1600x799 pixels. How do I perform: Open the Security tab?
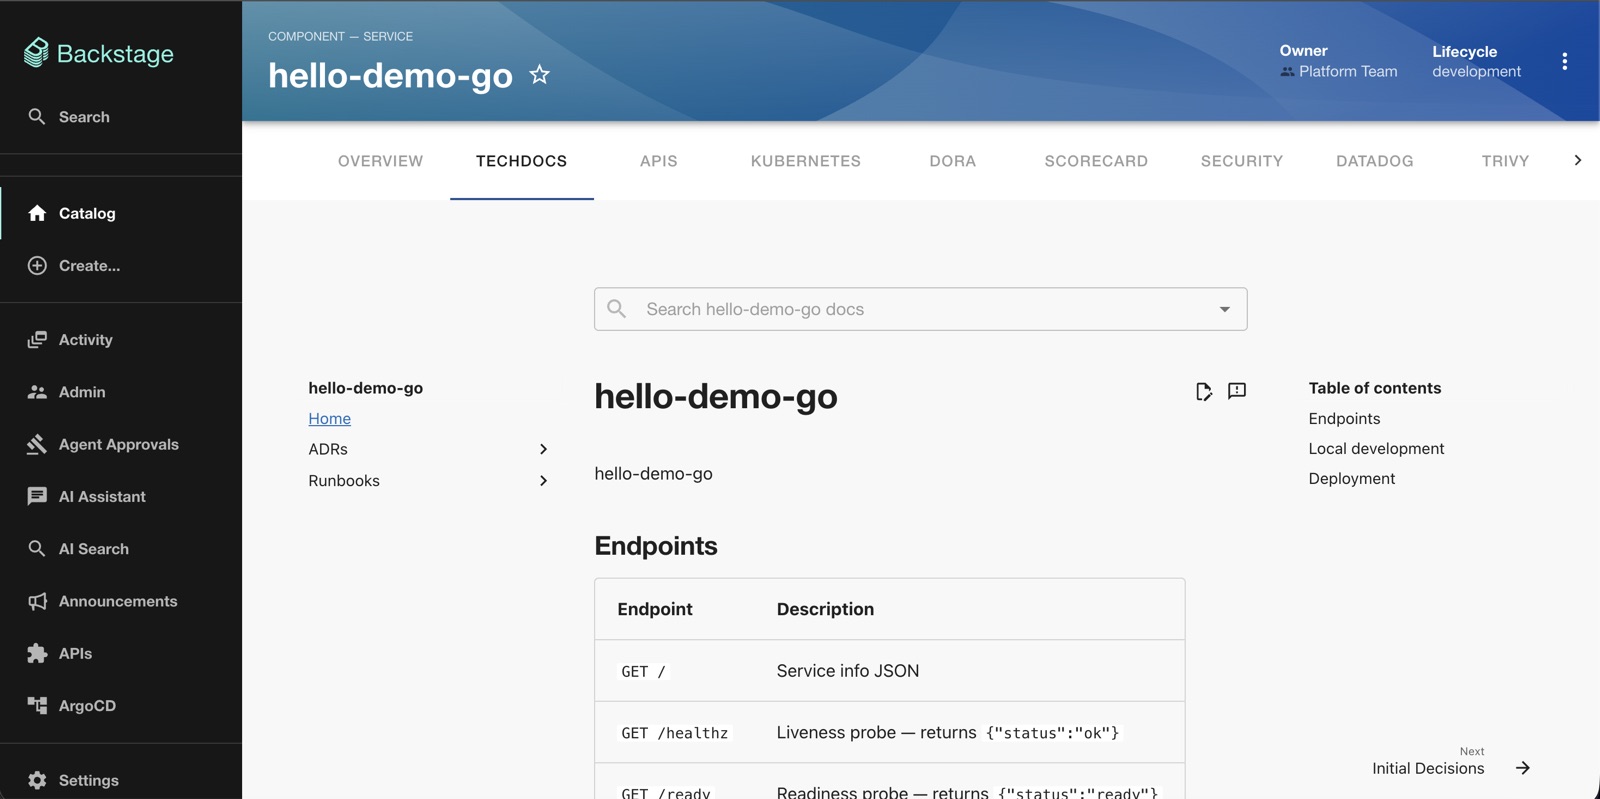(1242, 161)
